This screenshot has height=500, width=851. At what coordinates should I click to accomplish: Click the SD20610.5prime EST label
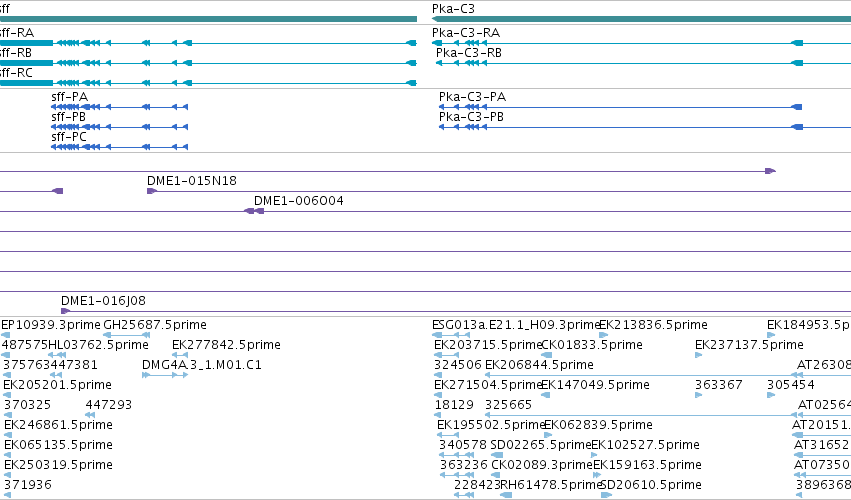(x=651, y=484)
